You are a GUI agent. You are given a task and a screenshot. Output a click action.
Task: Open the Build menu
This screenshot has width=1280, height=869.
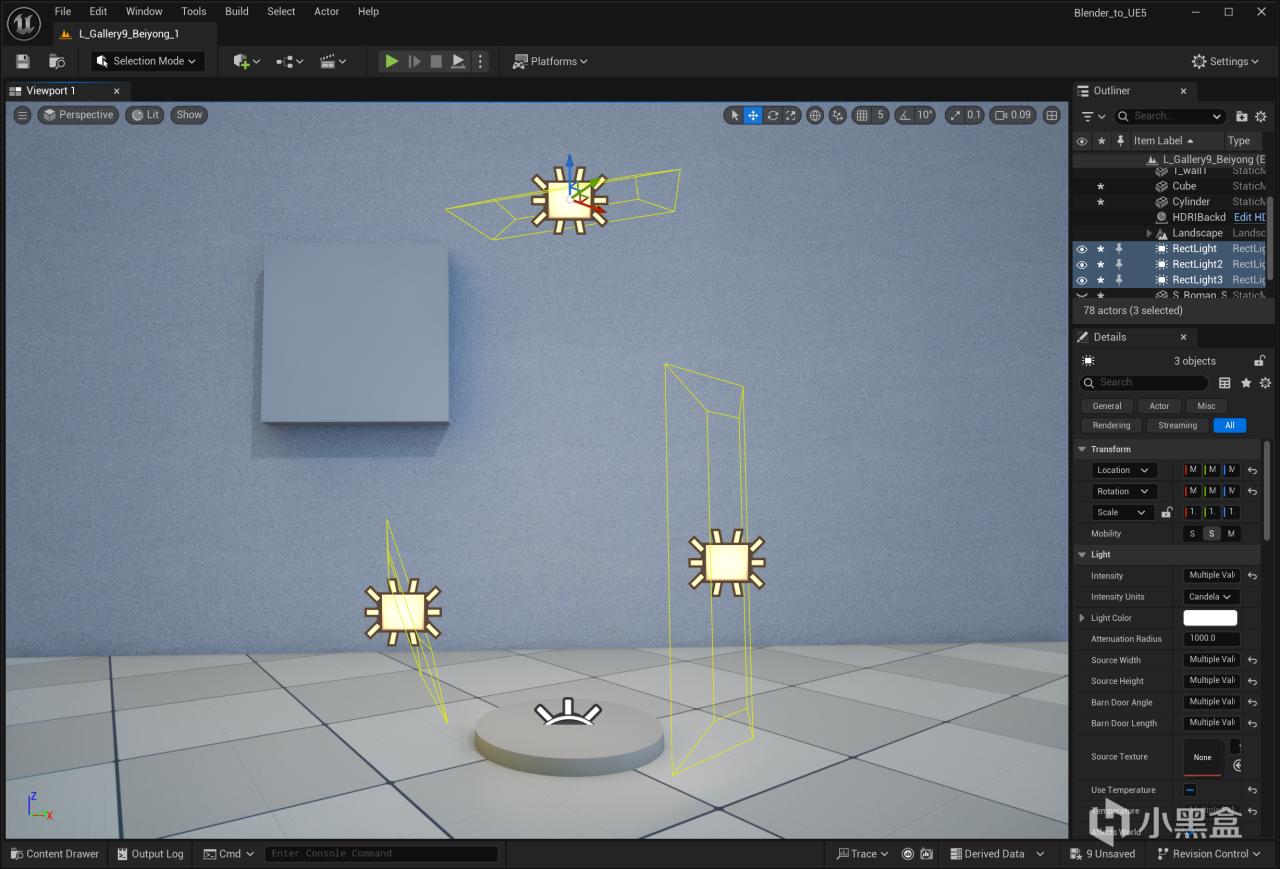point(236,11)
